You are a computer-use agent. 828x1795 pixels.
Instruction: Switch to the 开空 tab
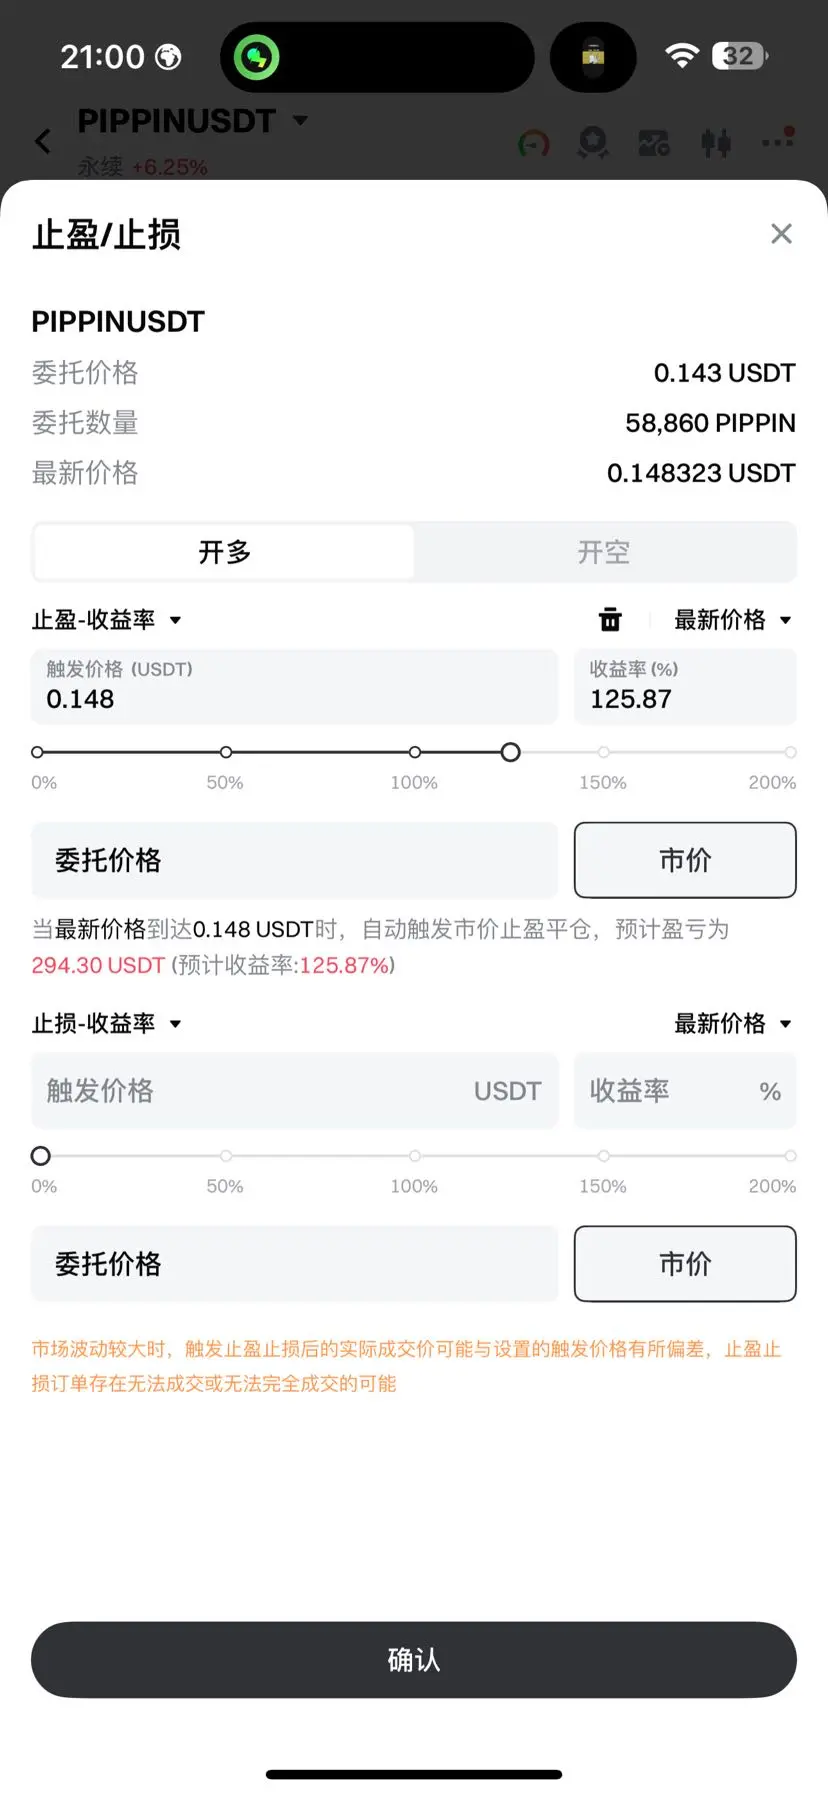tap(604, 552)
